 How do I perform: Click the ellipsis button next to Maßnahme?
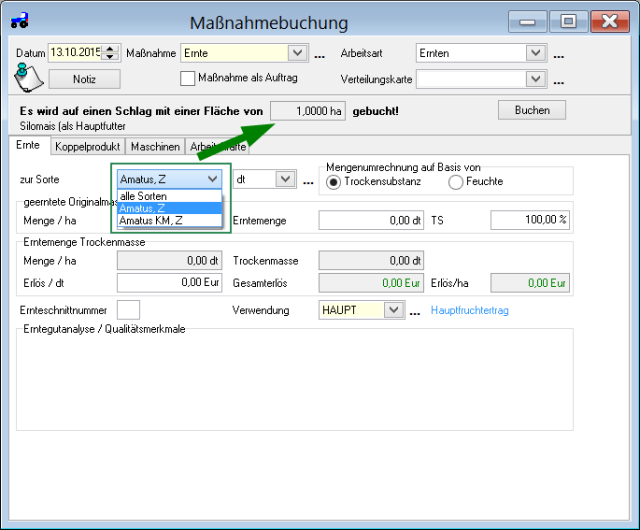(x=320, y=55)
